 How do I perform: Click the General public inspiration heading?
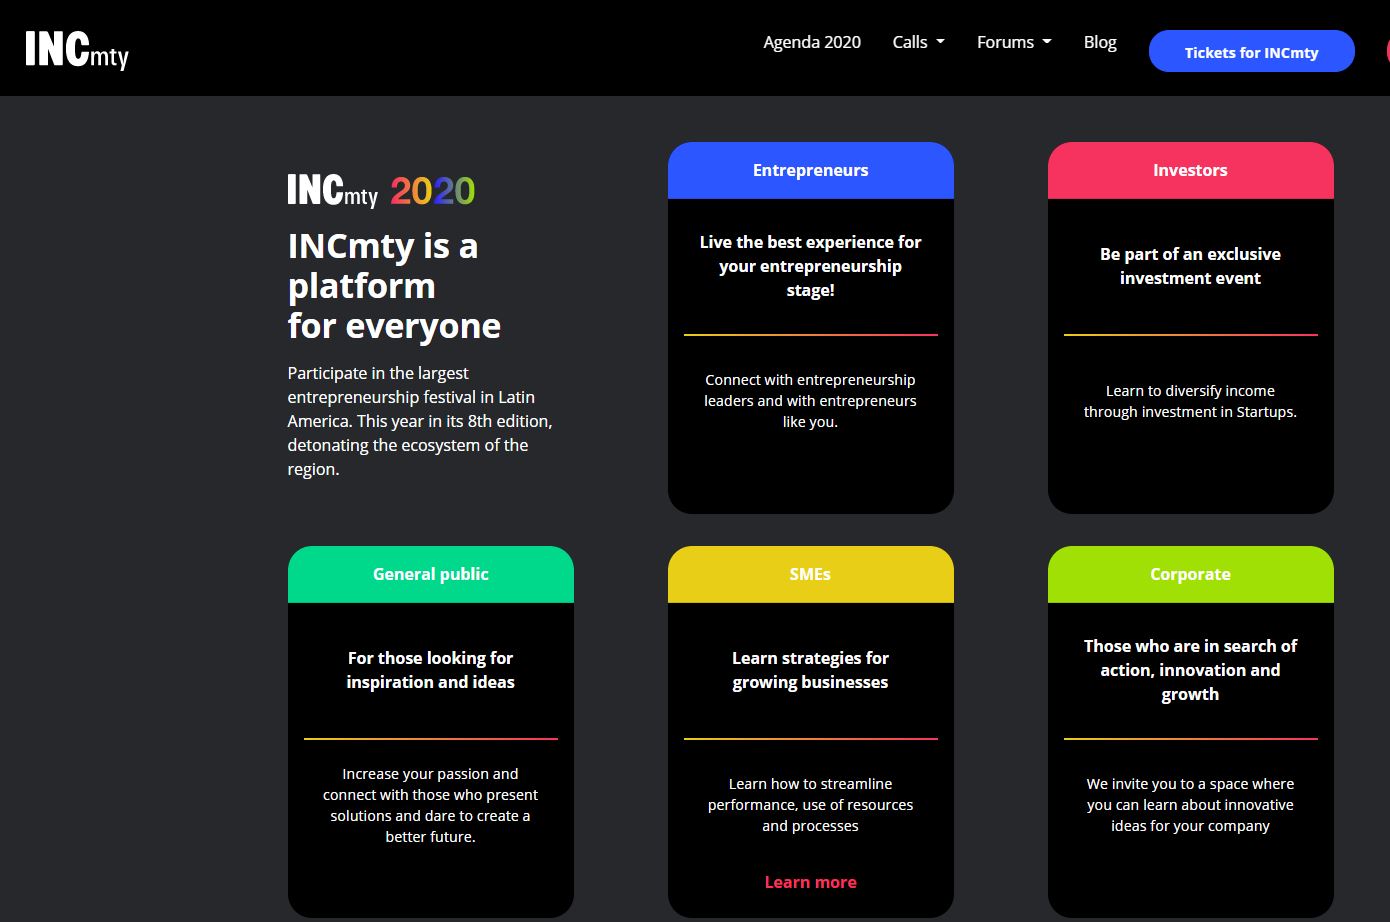pyautogui.click(x=430, y=670)
